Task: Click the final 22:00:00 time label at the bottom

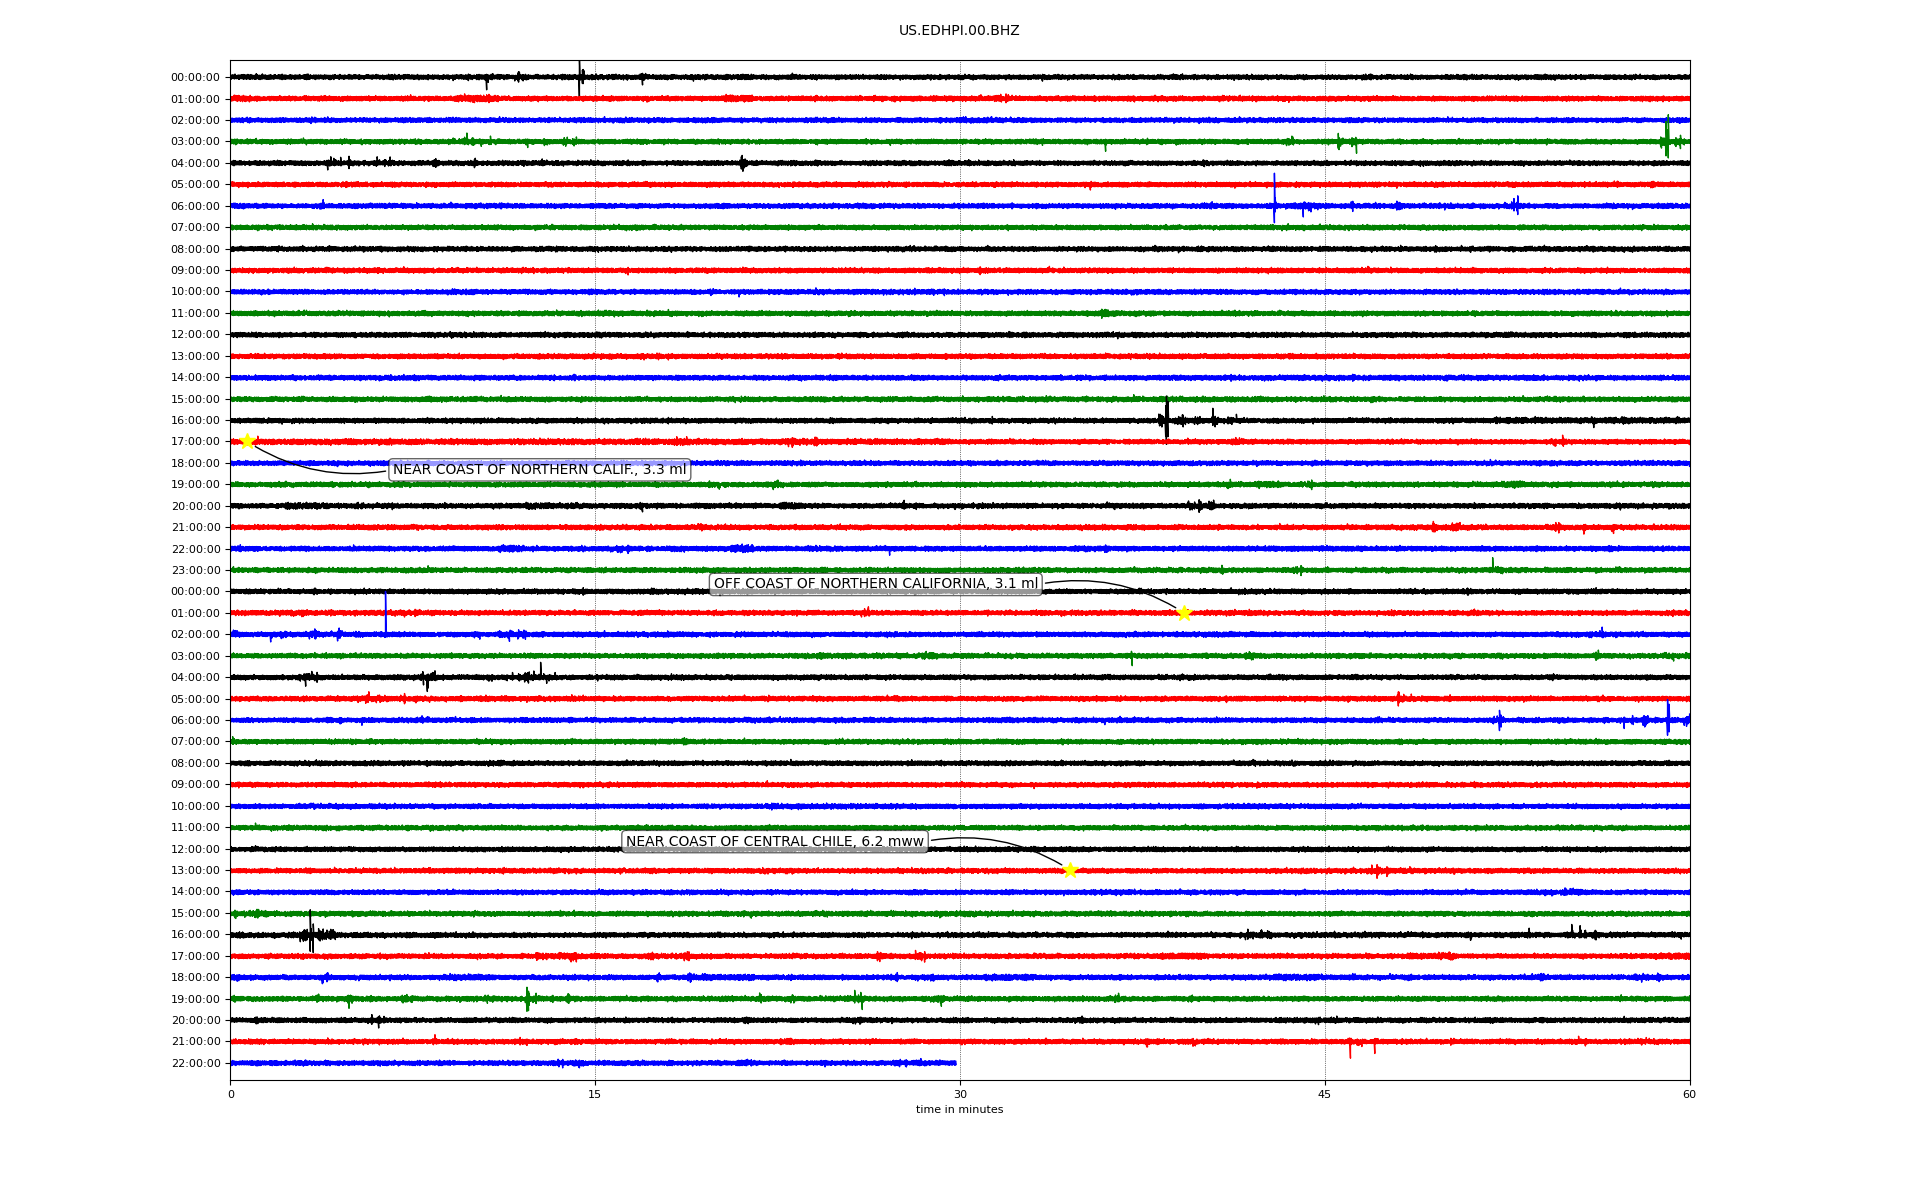Action: [195, 1064]
